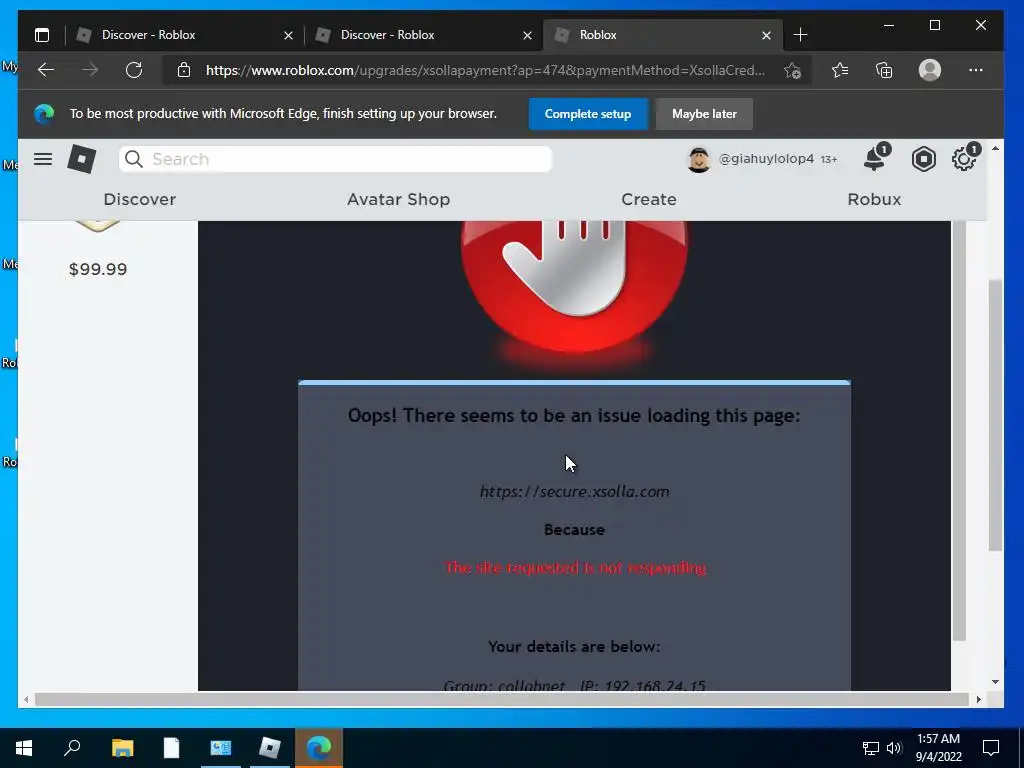Click the https://secure.xsolla.com address text
The height and width of the screenshot is (768, 1024).
(x=574, y=491)
